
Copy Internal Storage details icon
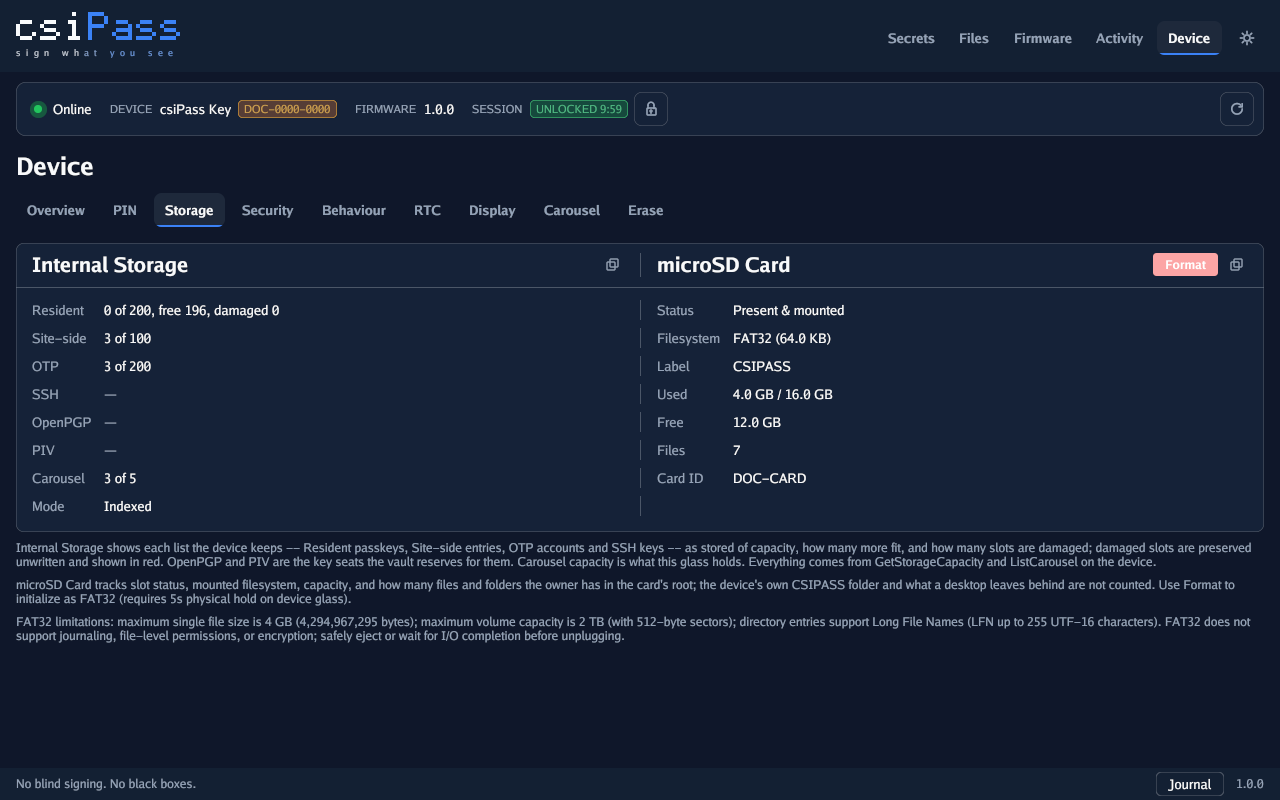612,265
